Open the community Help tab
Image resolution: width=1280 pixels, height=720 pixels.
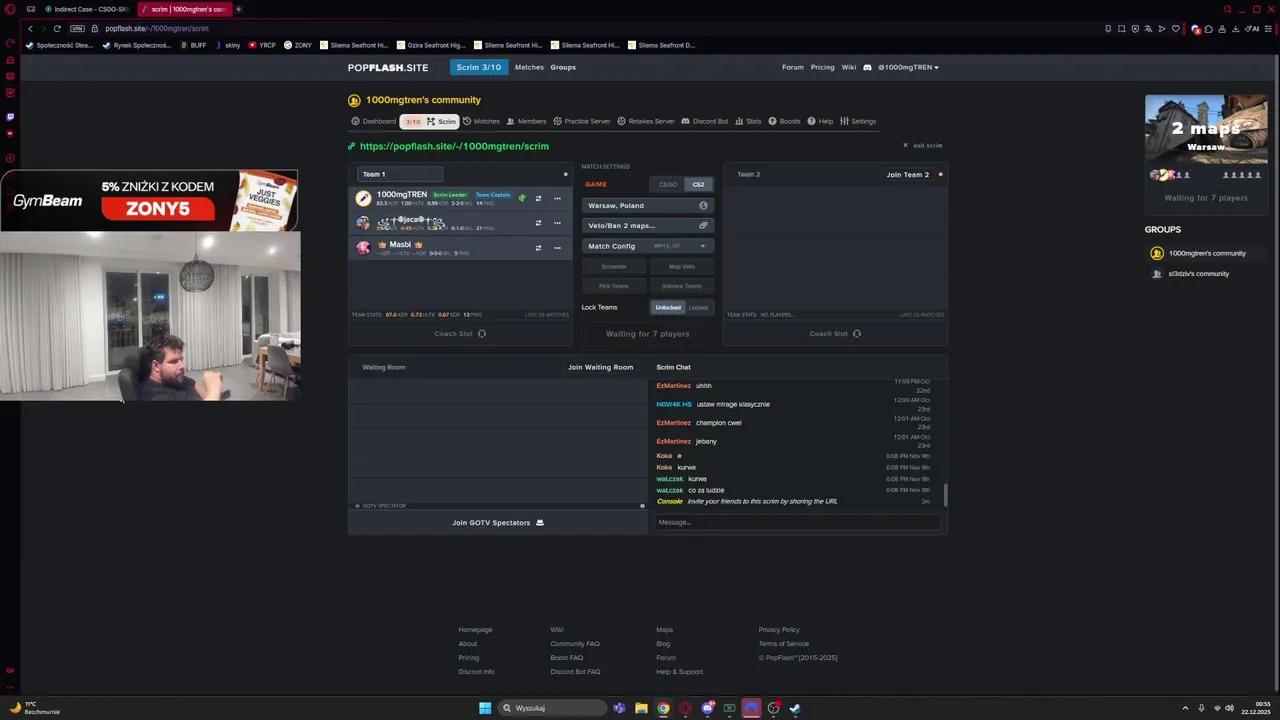pos(820,121)
